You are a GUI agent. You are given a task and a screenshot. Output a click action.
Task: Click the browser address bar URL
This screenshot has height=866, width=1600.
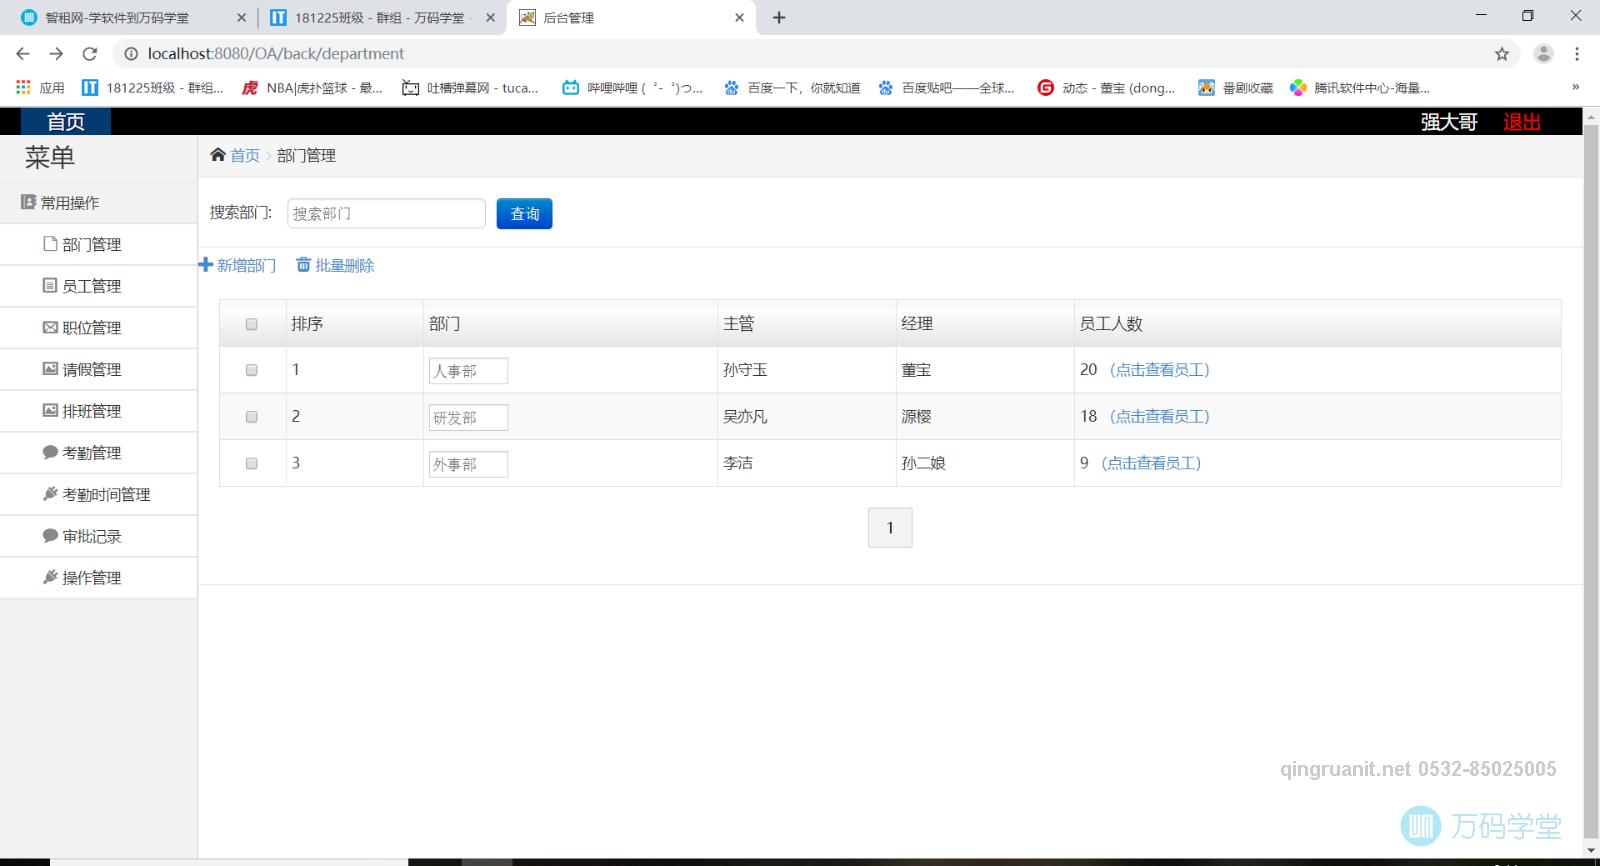coord(276,54)
